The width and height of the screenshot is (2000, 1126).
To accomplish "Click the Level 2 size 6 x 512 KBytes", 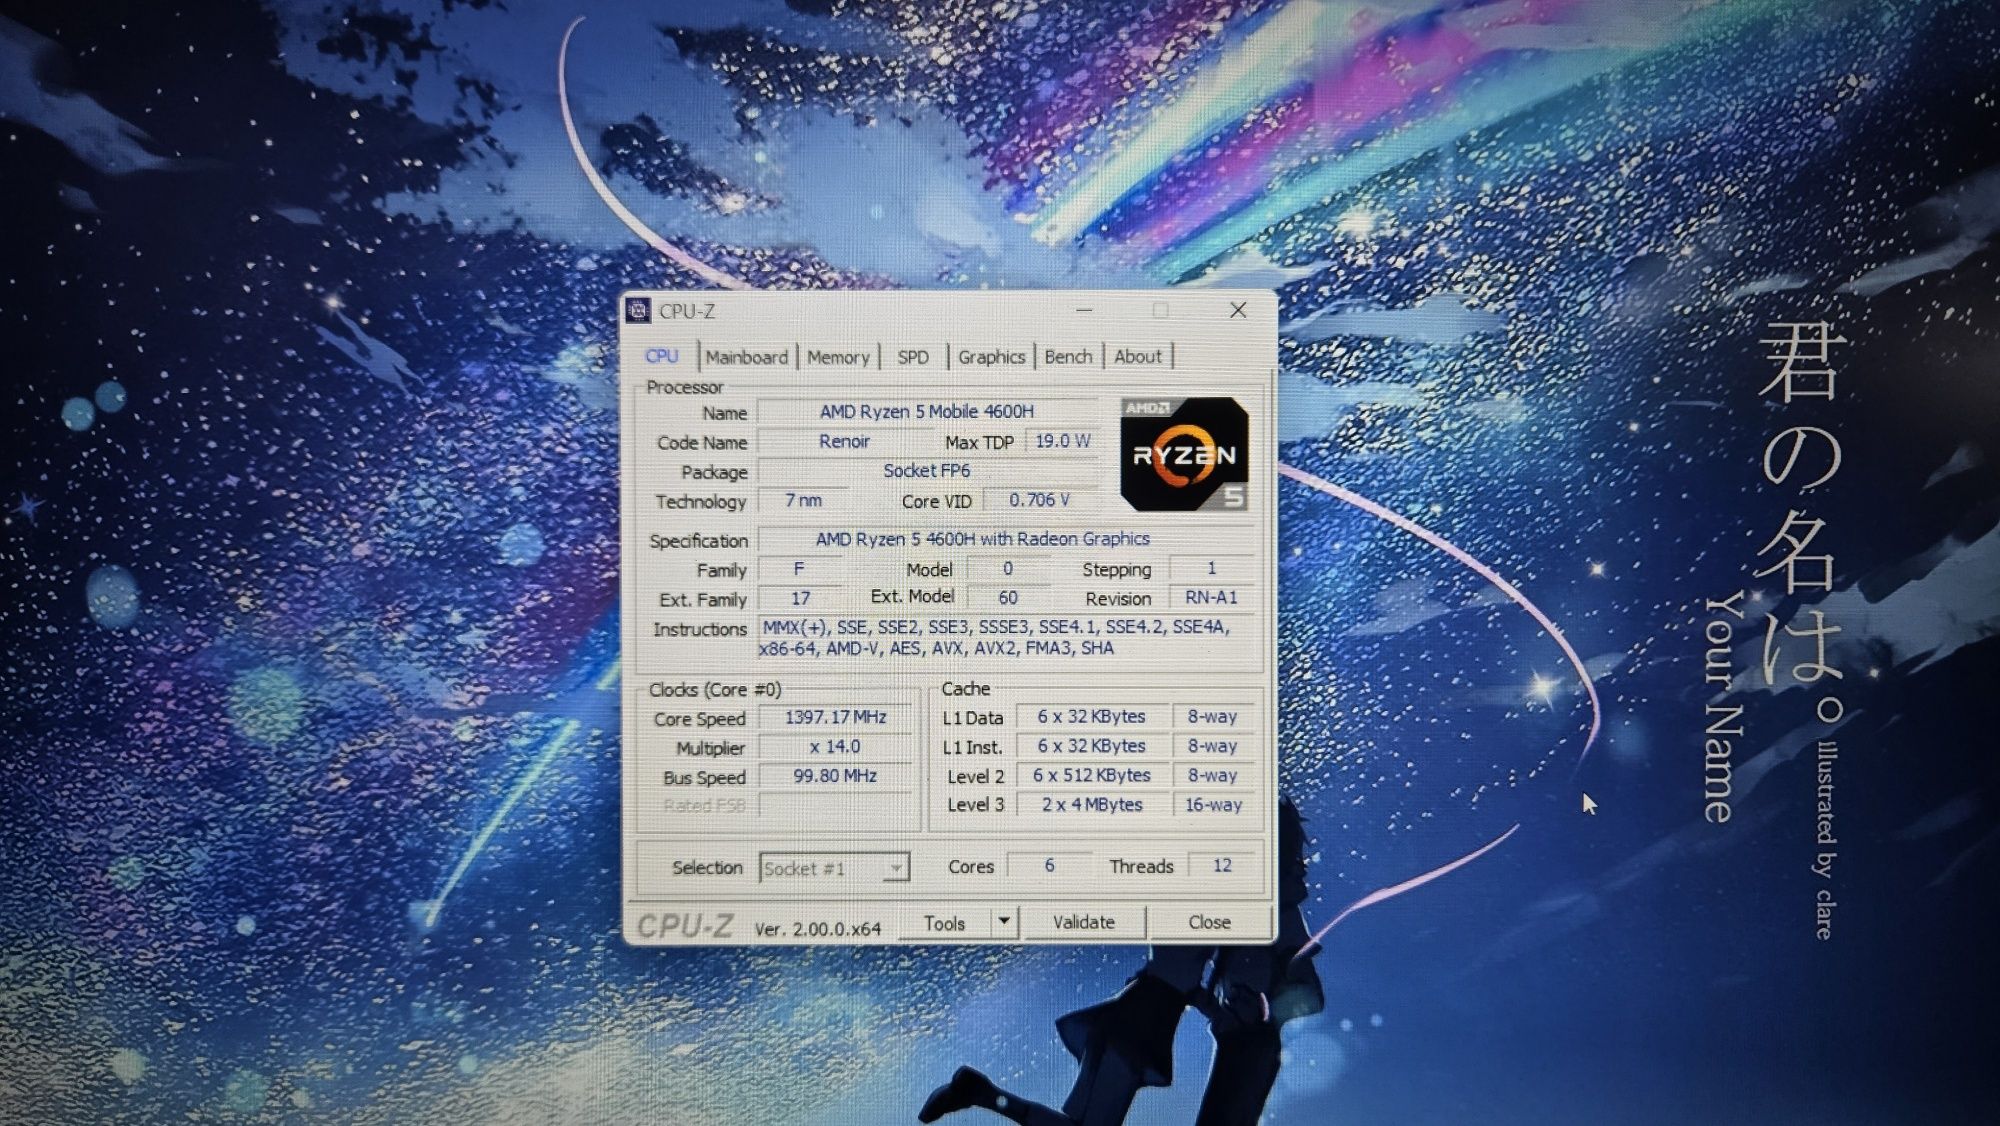I will click(x=1091, y=776).
